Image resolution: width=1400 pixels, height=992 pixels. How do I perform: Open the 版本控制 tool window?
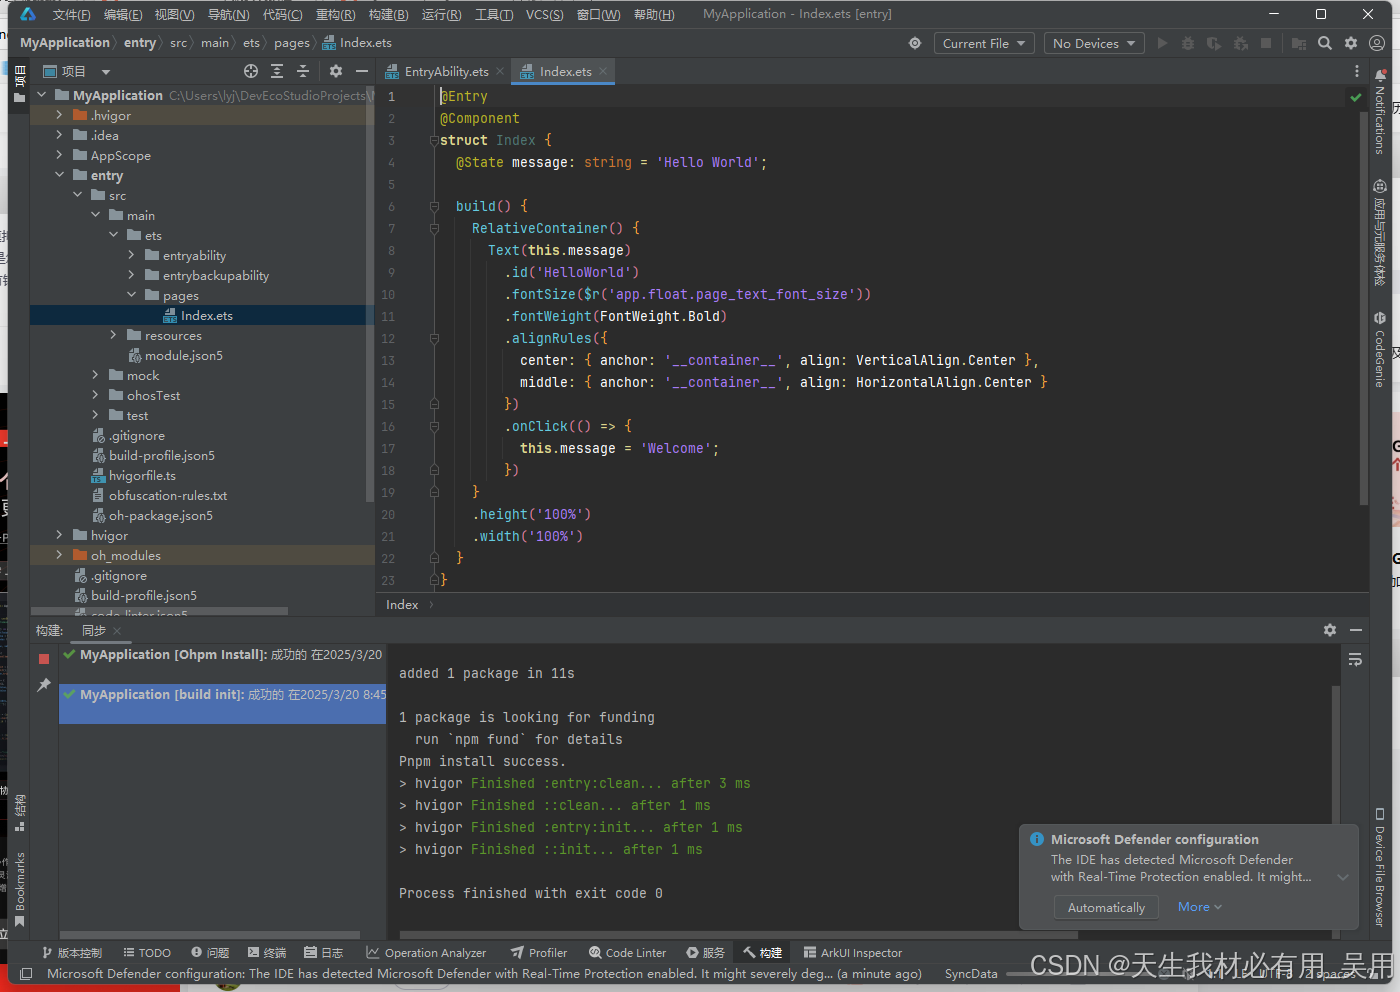tap(72, 953)
